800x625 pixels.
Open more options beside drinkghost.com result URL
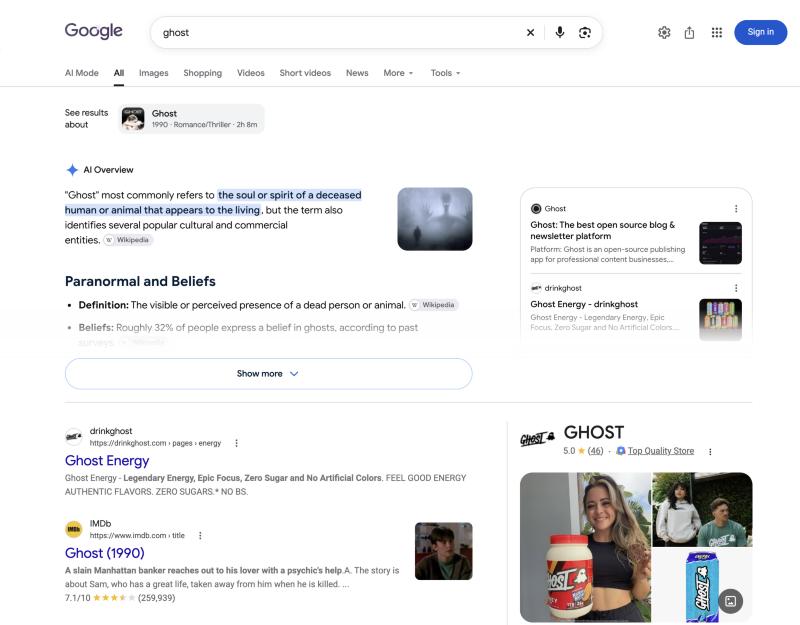(x=236, y=443)
